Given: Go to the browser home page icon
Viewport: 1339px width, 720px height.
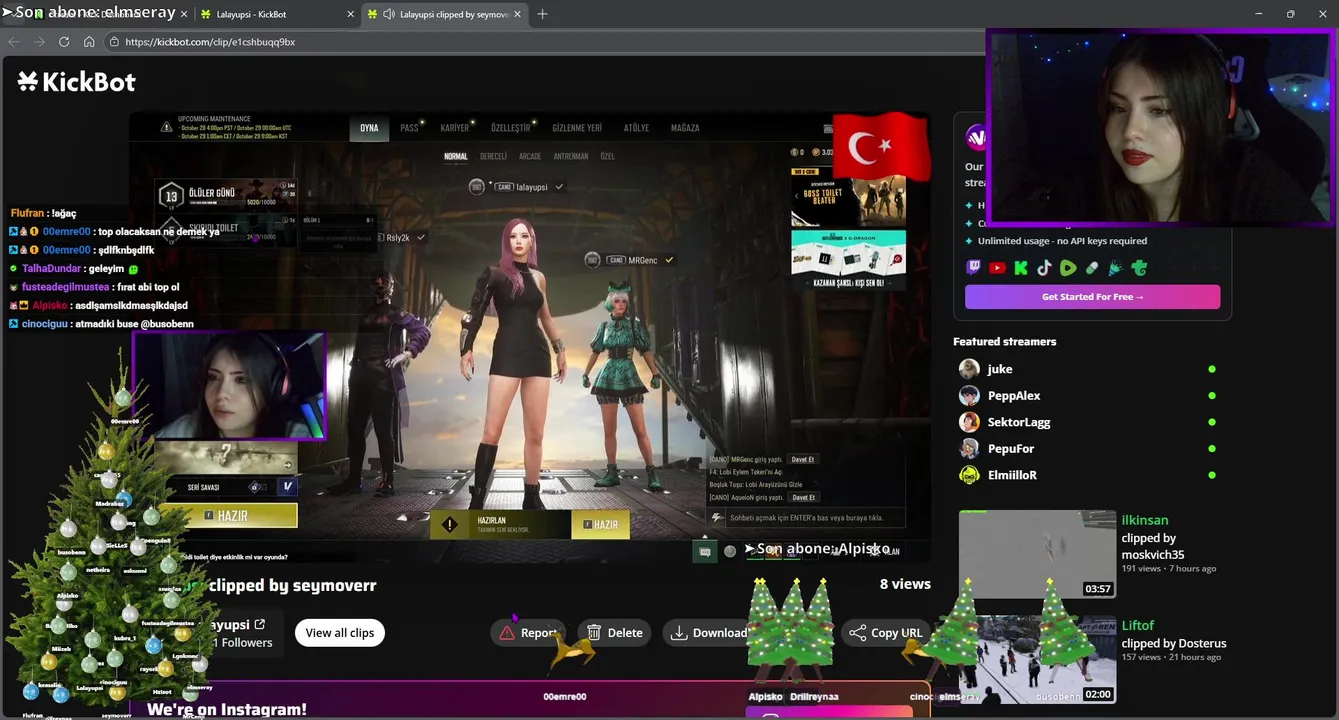Looking at the screenshot, I should coord(89,42).
